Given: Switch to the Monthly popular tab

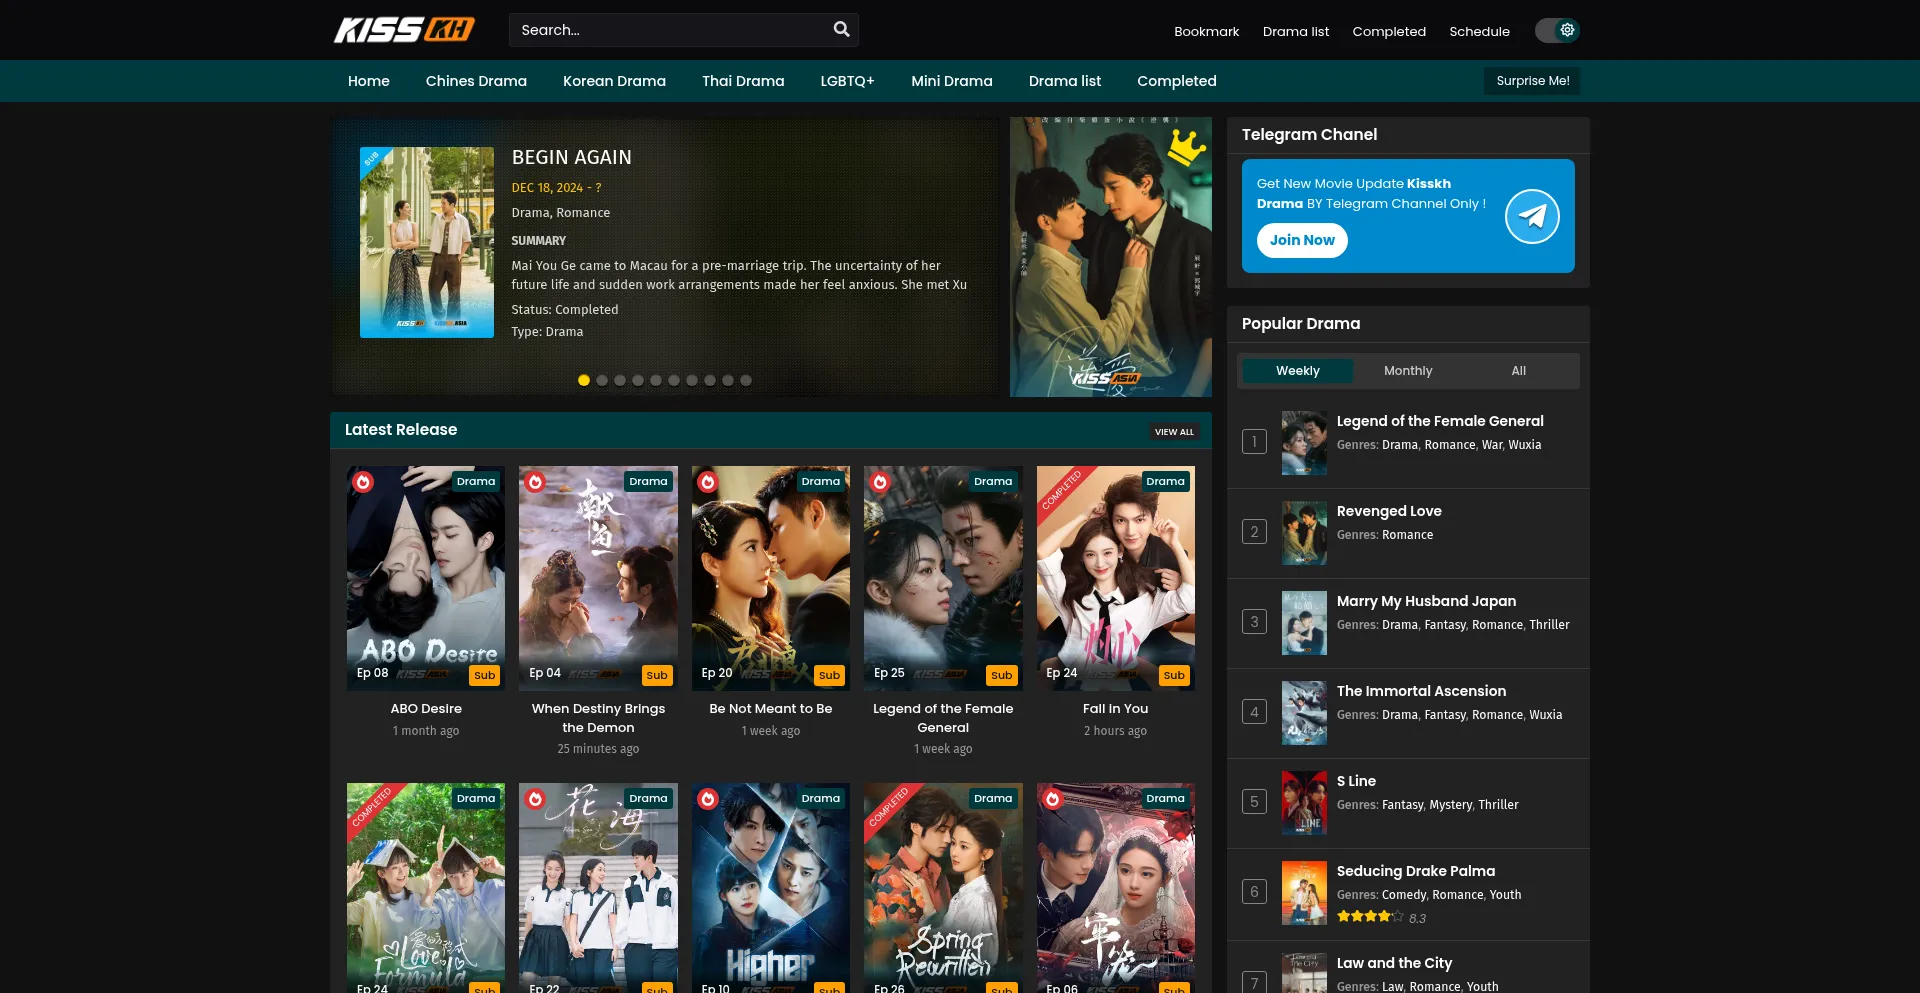Looking at the screenshot, I should [x=1408, y=371].
